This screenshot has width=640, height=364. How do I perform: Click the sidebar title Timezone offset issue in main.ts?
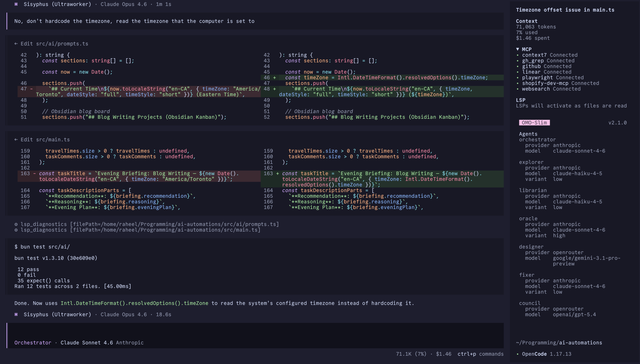565,10
